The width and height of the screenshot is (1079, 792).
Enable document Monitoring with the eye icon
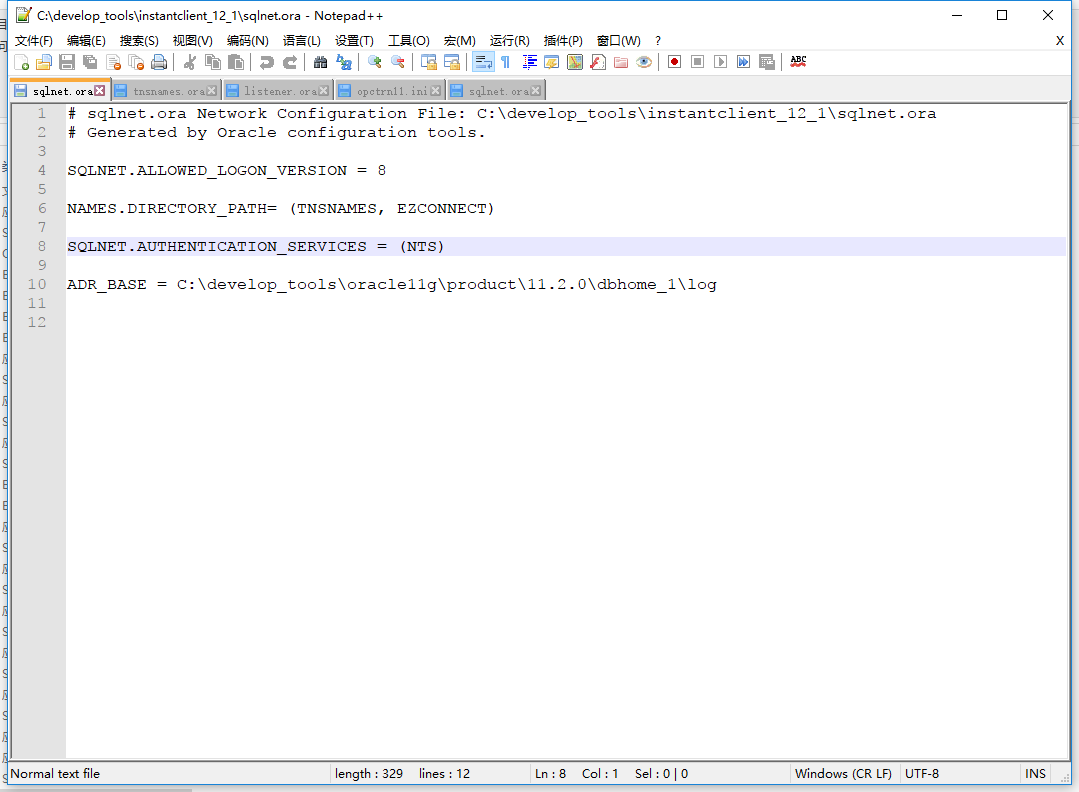click(644, 62)
